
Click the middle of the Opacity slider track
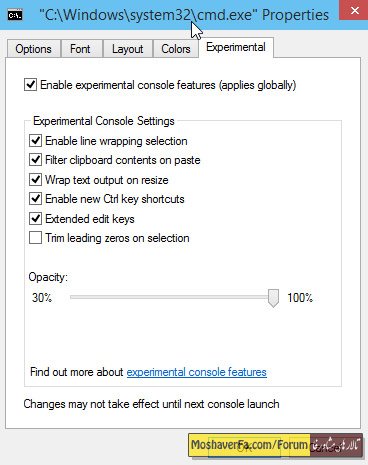coord(172,297)
